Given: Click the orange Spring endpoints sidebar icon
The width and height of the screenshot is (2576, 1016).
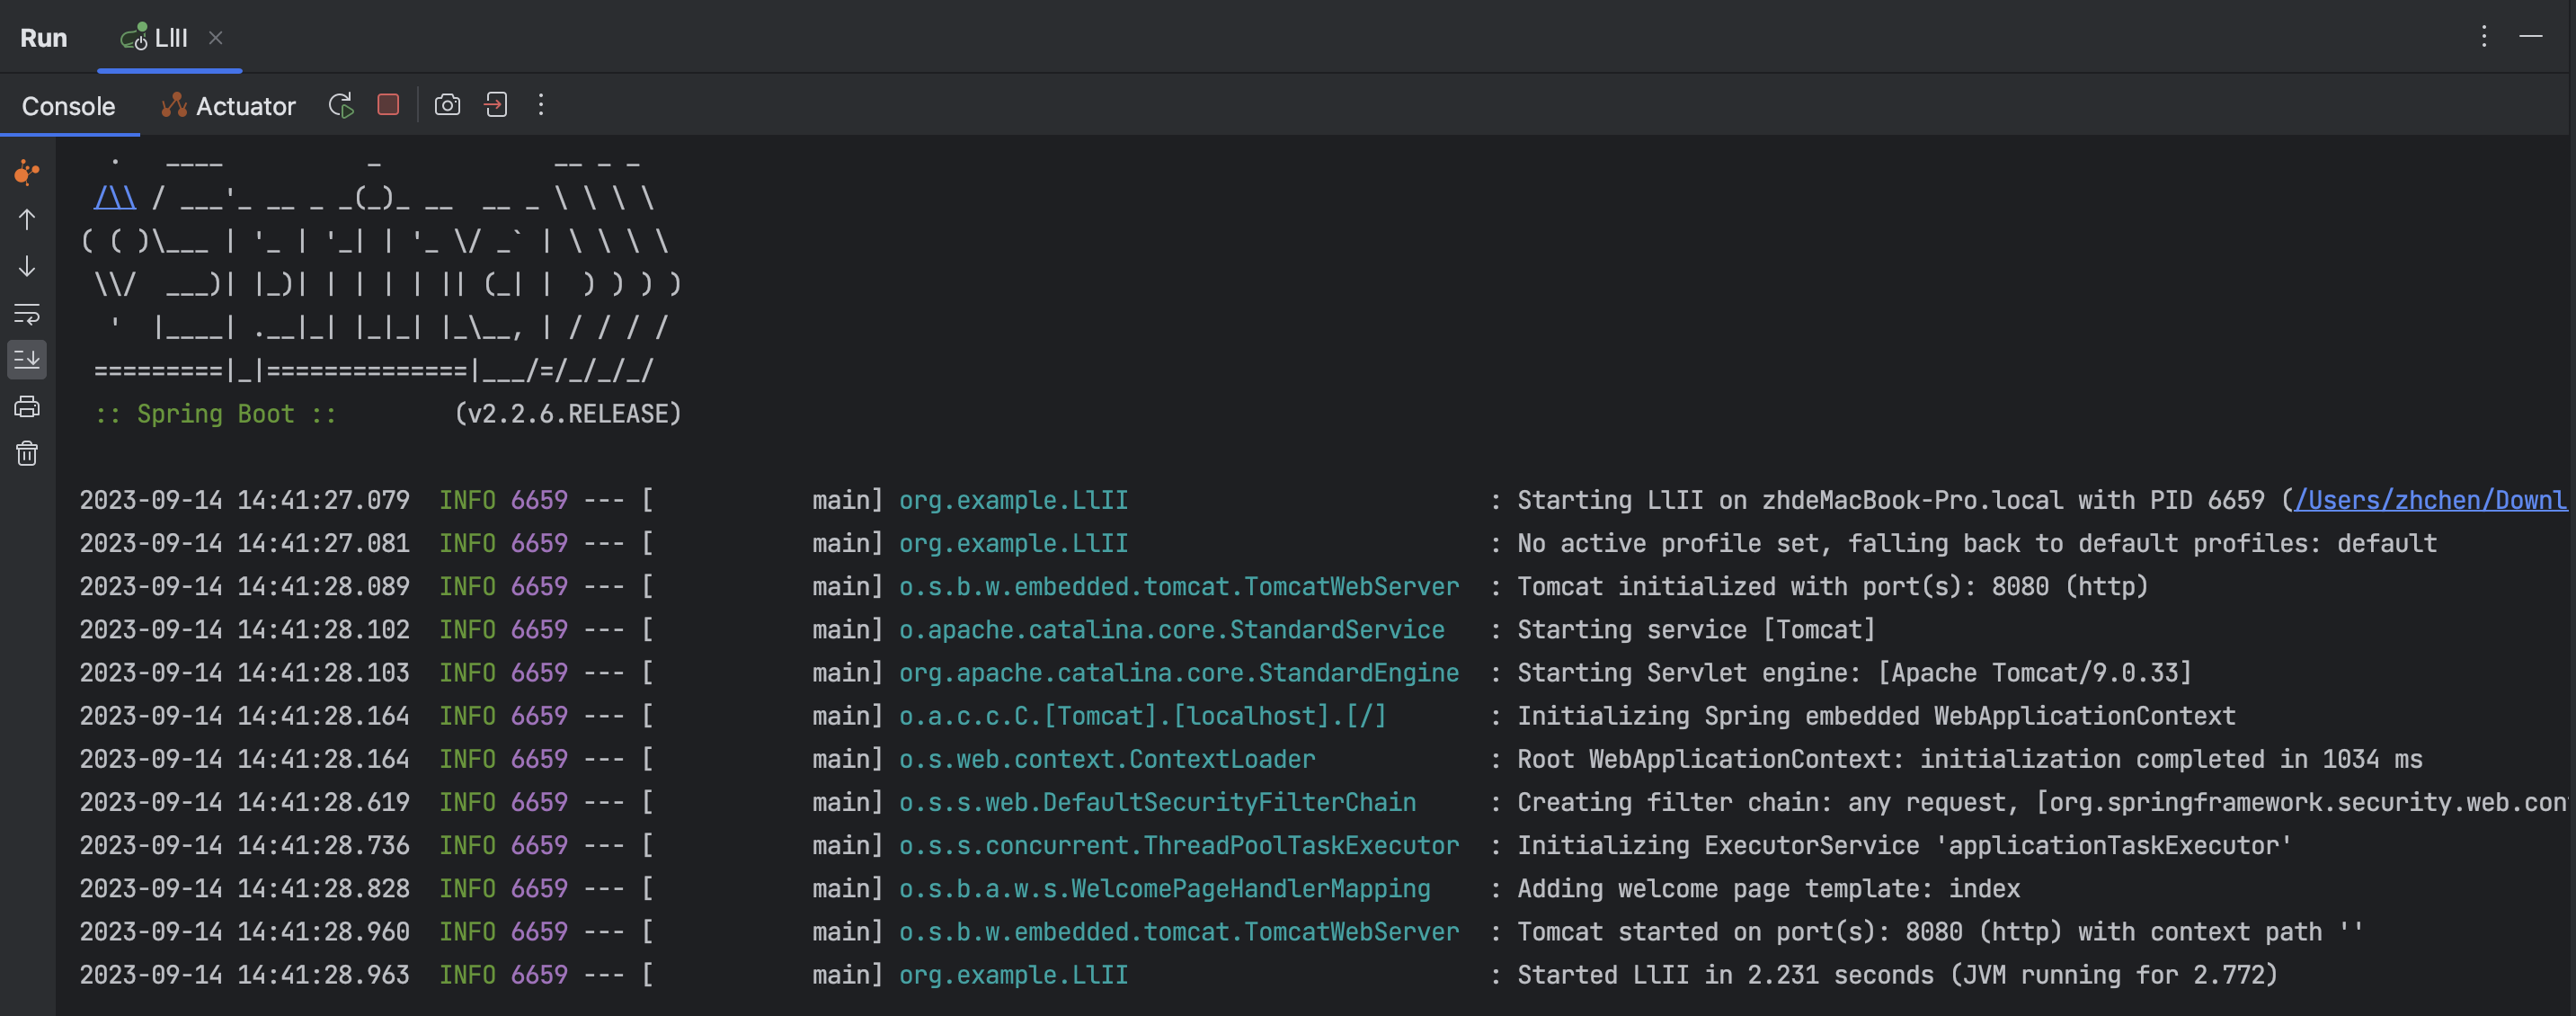Looking at the screenshot, I should pyautogui.click(x=27, y=172).
